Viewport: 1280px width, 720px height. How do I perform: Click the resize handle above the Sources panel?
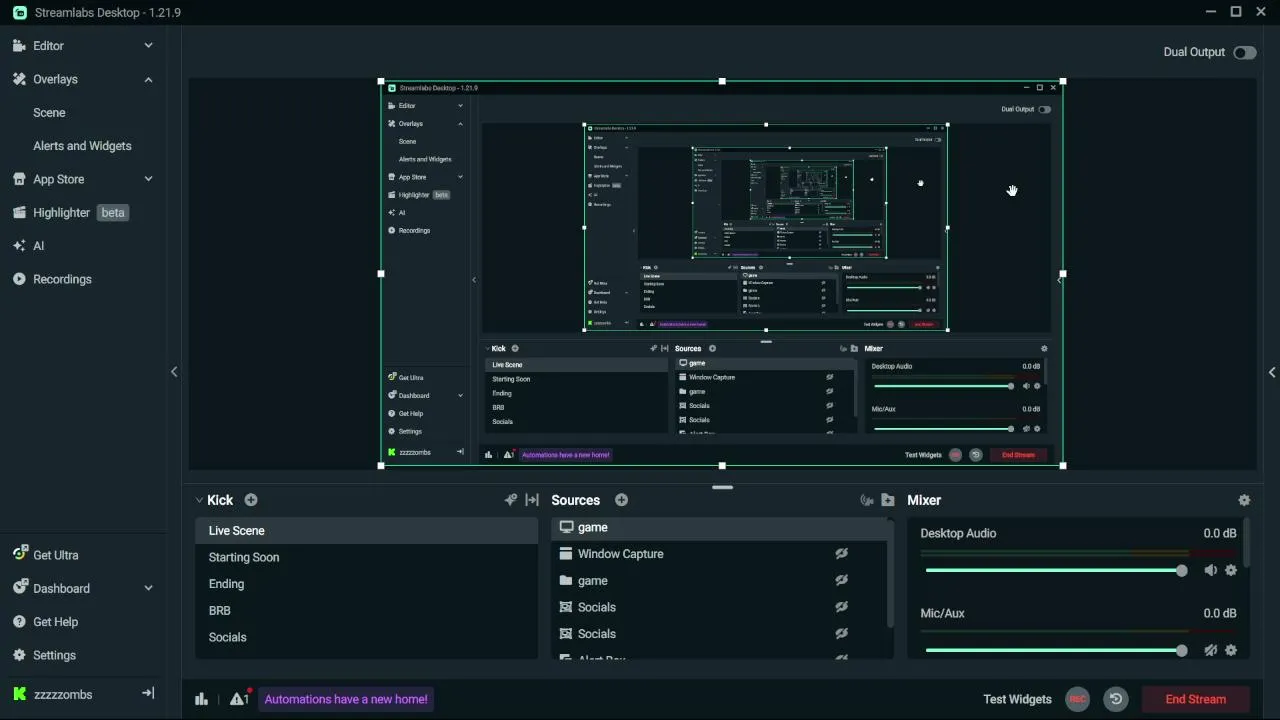722,487
